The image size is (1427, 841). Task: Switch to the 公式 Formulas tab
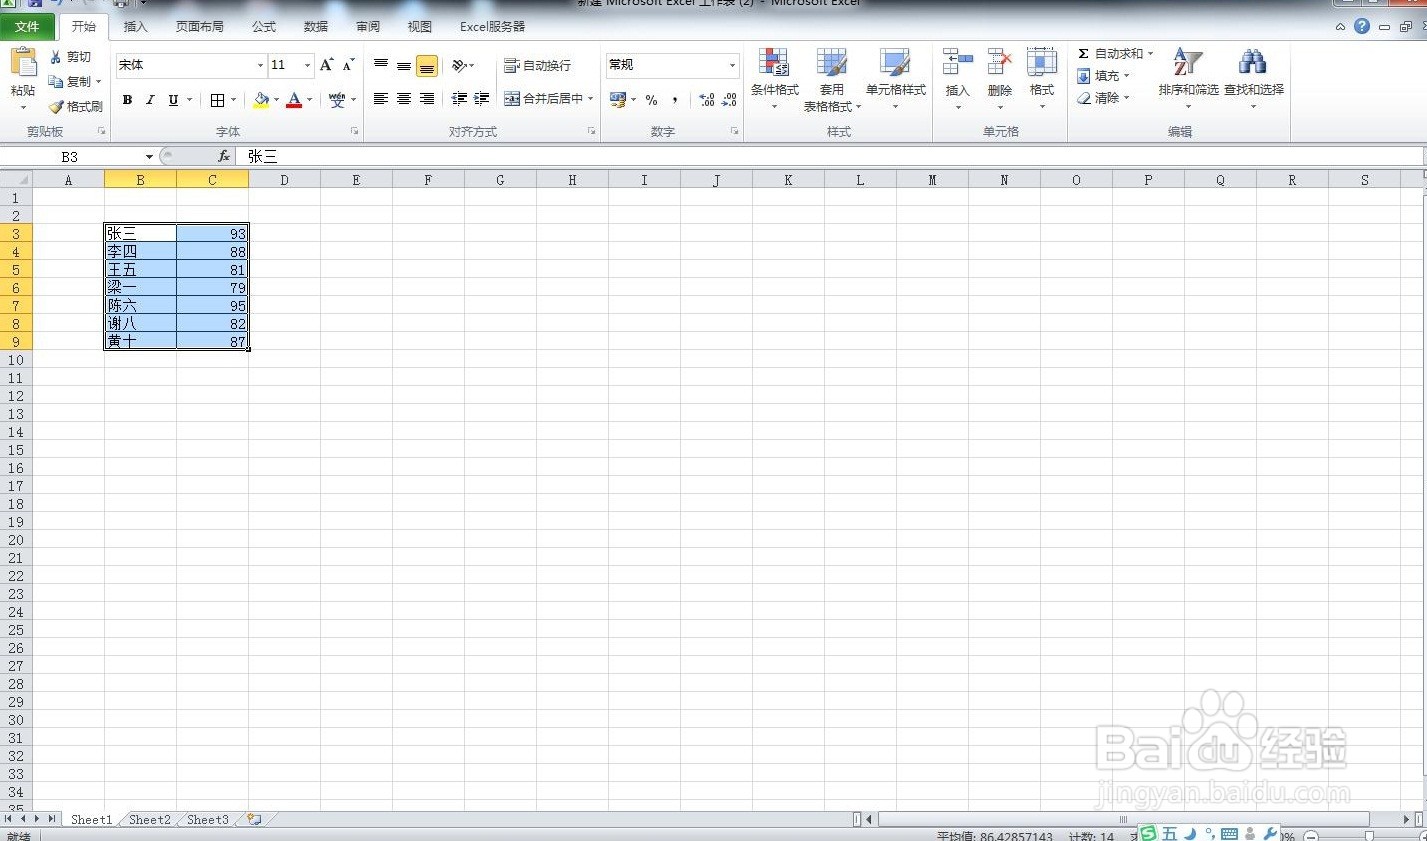tap(264, 27)
